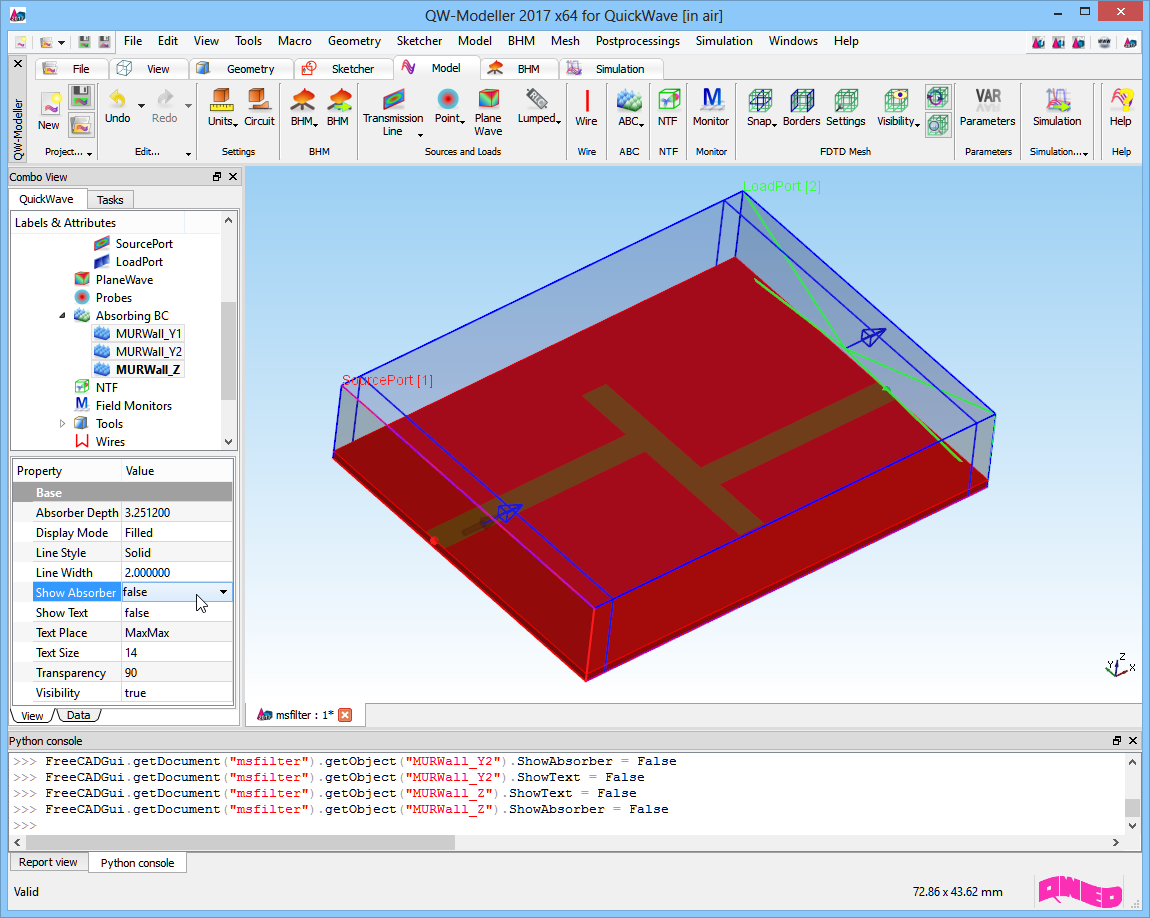Click the M icon beside Field Monitors
Screen dimensions: 1150x918
coord(82,405)
